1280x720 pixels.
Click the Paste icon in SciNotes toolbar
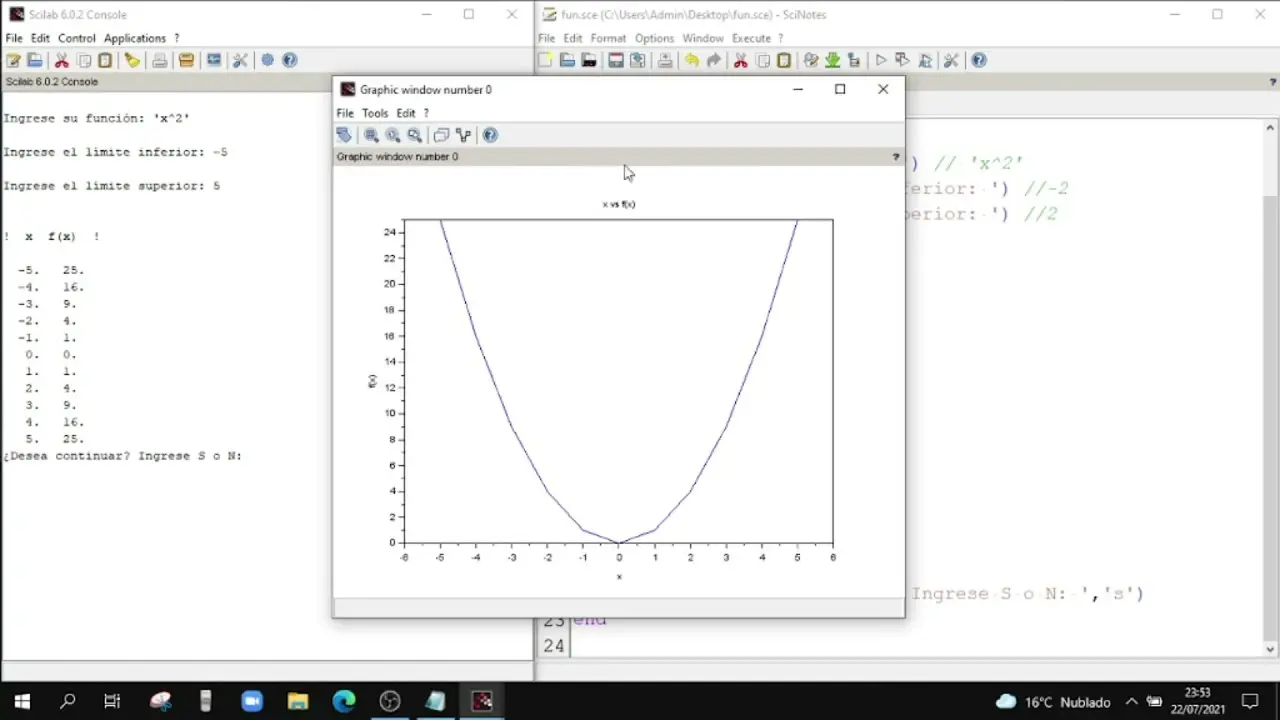coord(784,60)
